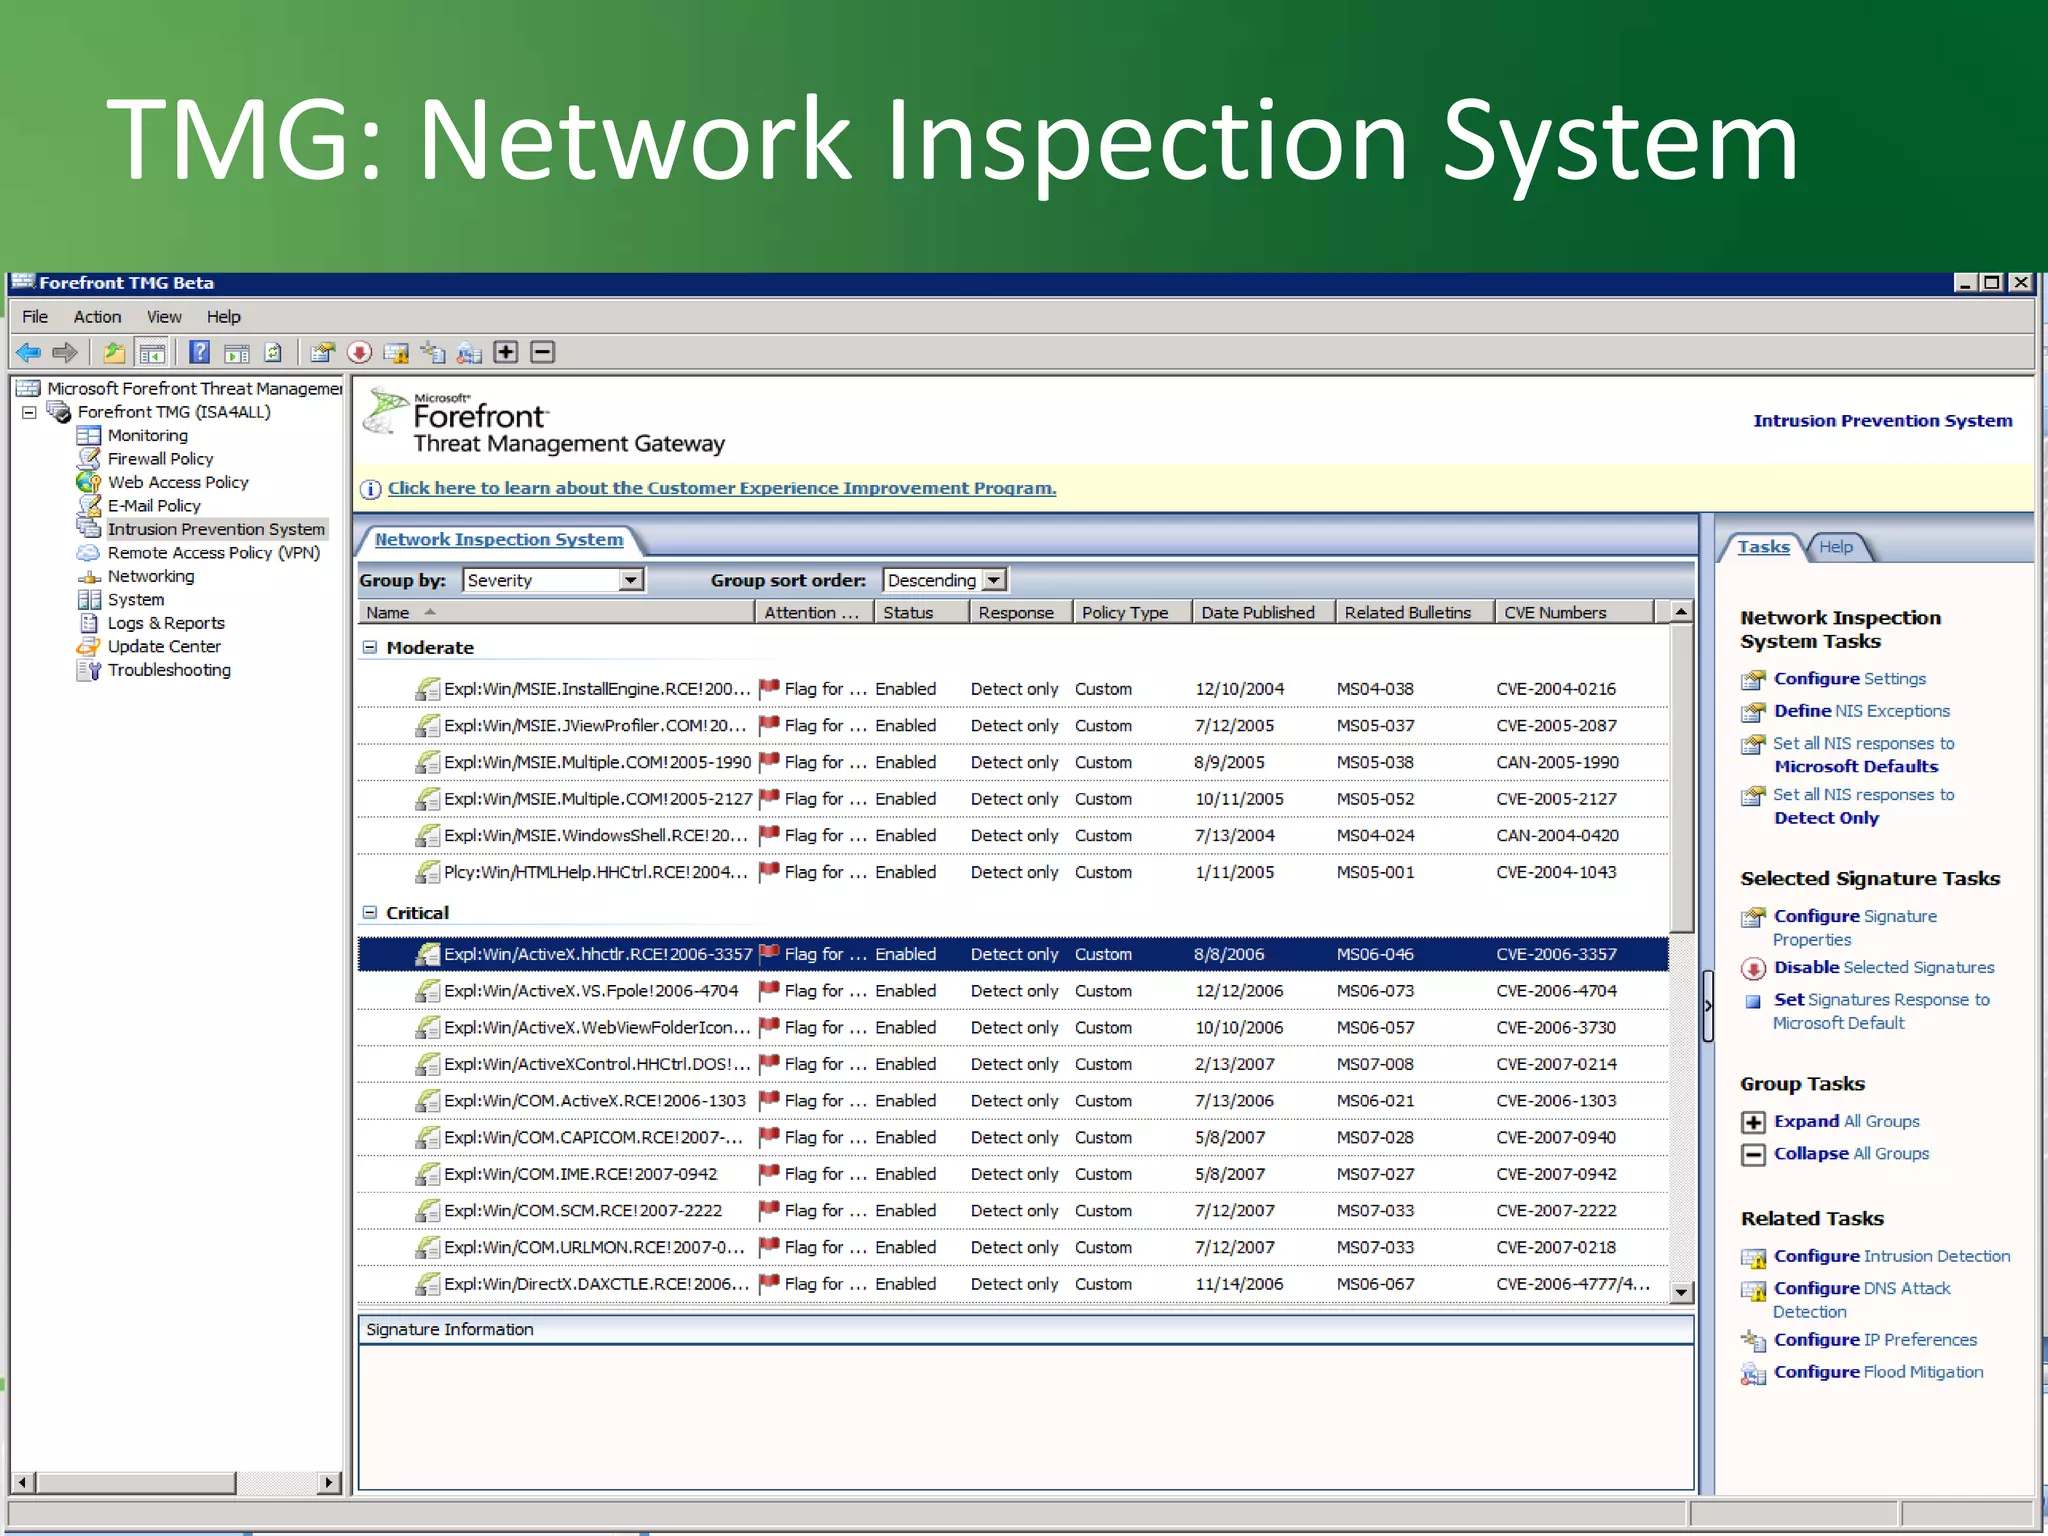Collapse the Moderate severity group
Viewport: 2048px width, 1536px height.
coord(370,647)
